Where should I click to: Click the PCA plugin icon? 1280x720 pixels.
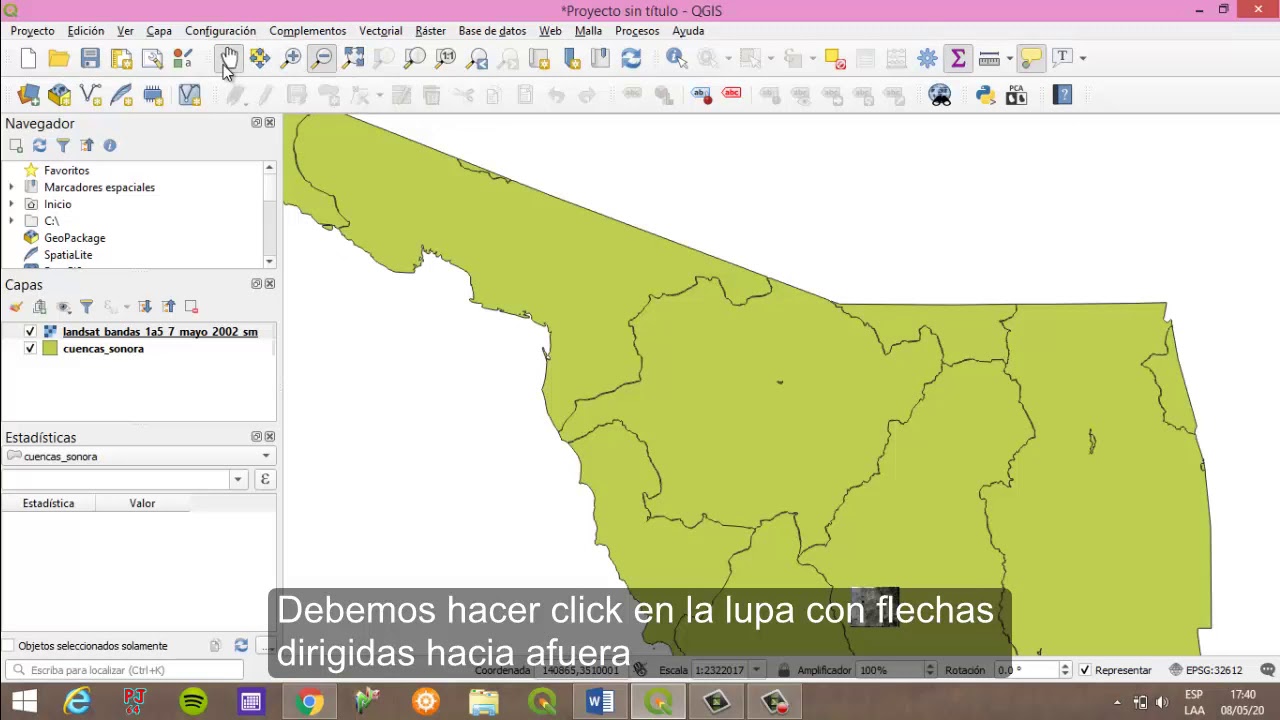point(1016,95)
